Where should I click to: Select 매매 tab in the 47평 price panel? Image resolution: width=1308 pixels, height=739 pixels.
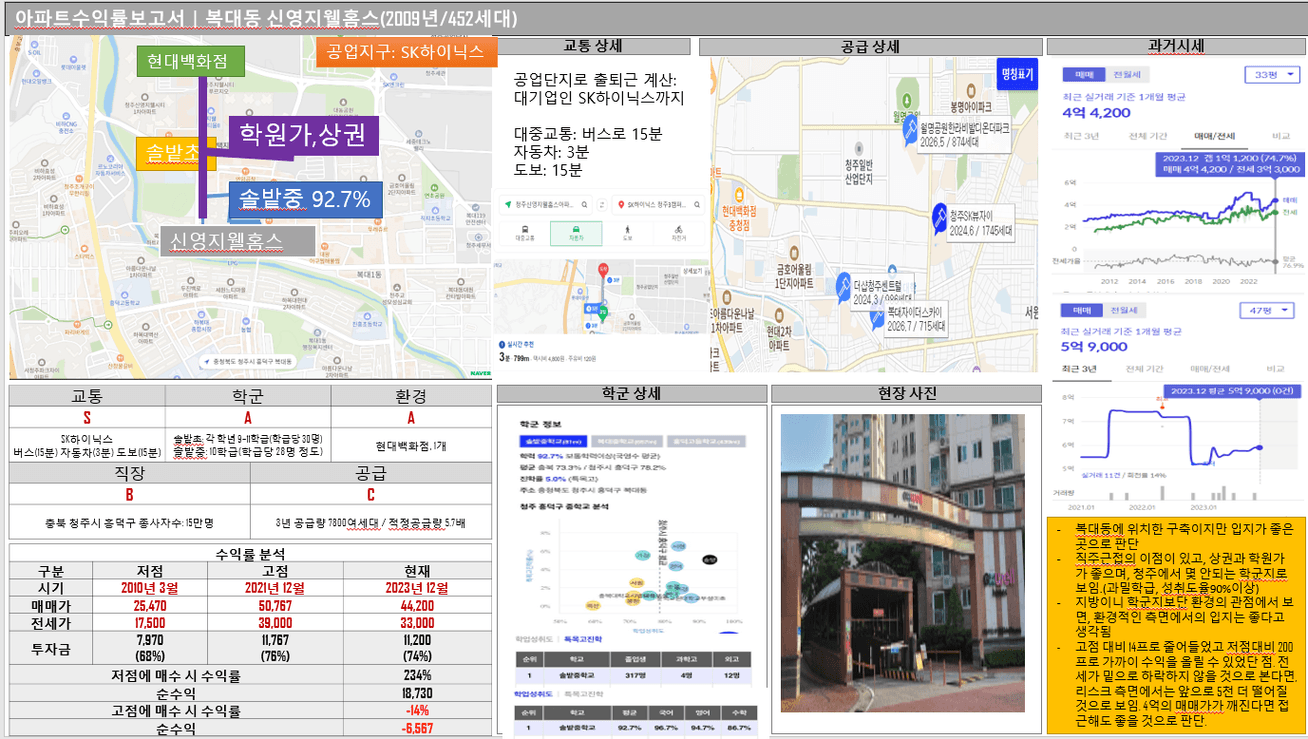coord(1081,311)
